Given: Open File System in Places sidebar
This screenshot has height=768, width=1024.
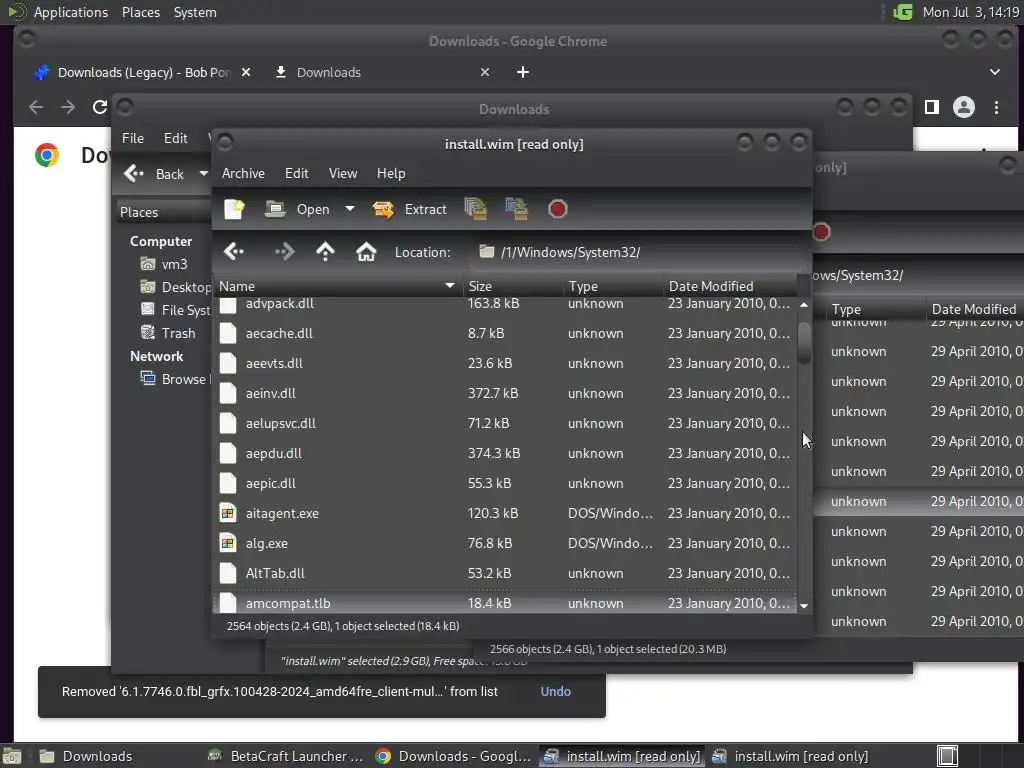Looking at the screenshot, I should pyautogui.click(x=175, y=310).
